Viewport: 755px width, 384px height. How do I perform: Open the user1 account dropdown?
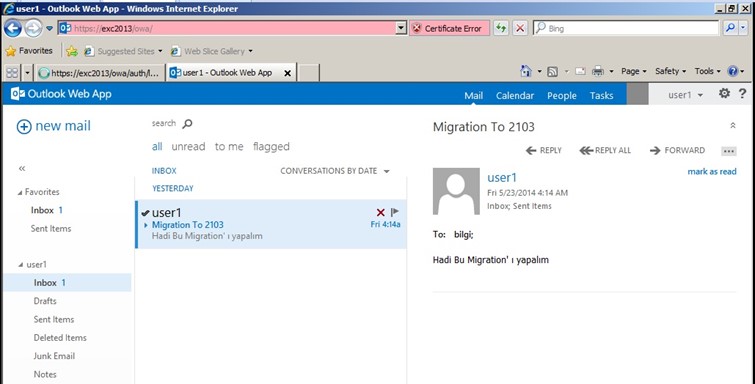[685, 95]
